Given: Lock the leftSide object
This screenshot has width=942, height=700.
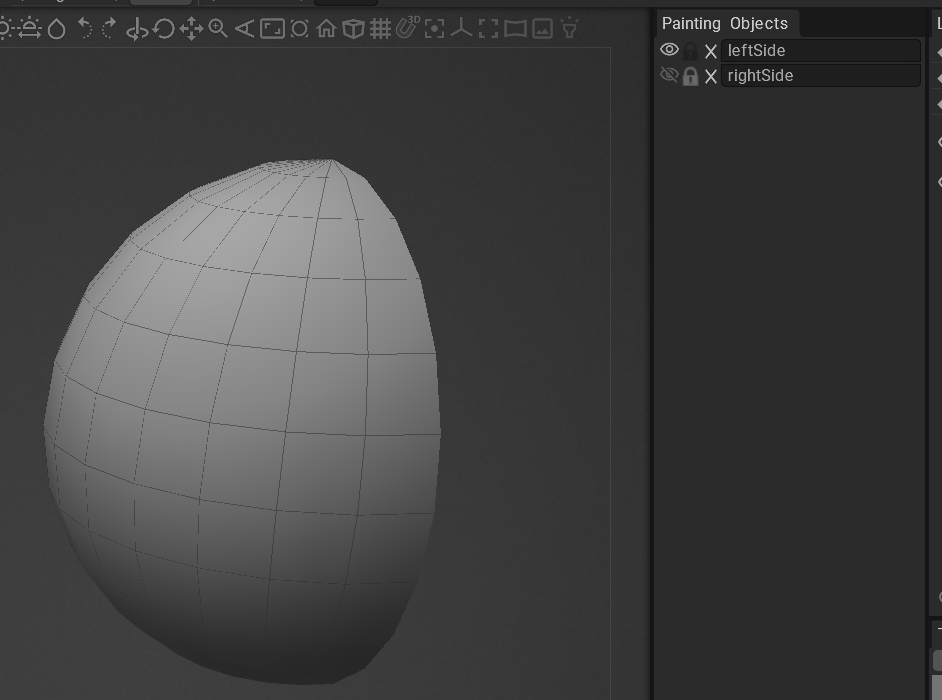Looking at the screenshot, I should pos(690,51).
